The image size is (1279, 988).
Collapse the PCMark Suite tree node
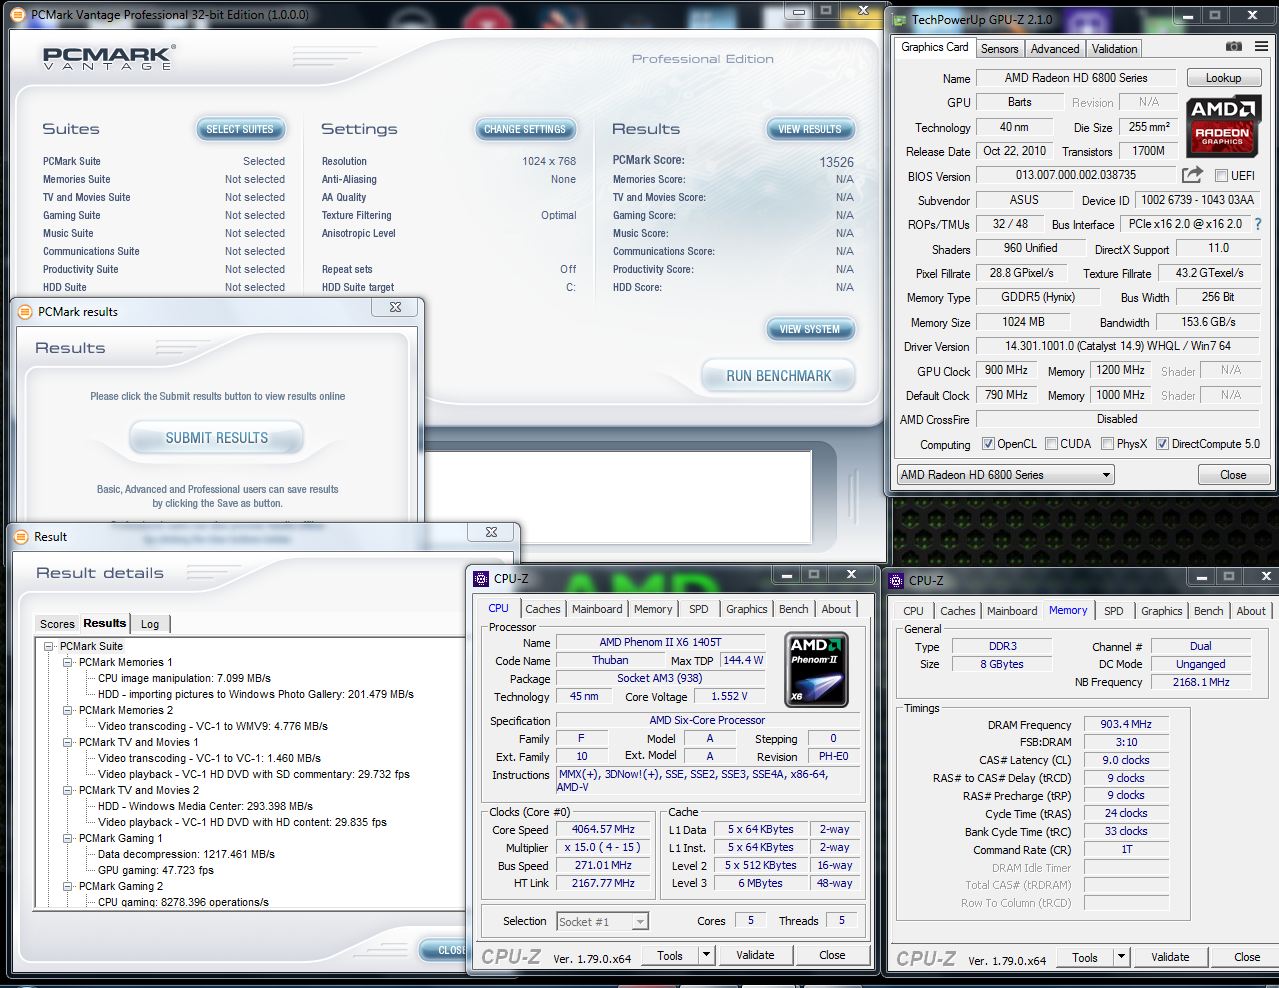[49, 647]
